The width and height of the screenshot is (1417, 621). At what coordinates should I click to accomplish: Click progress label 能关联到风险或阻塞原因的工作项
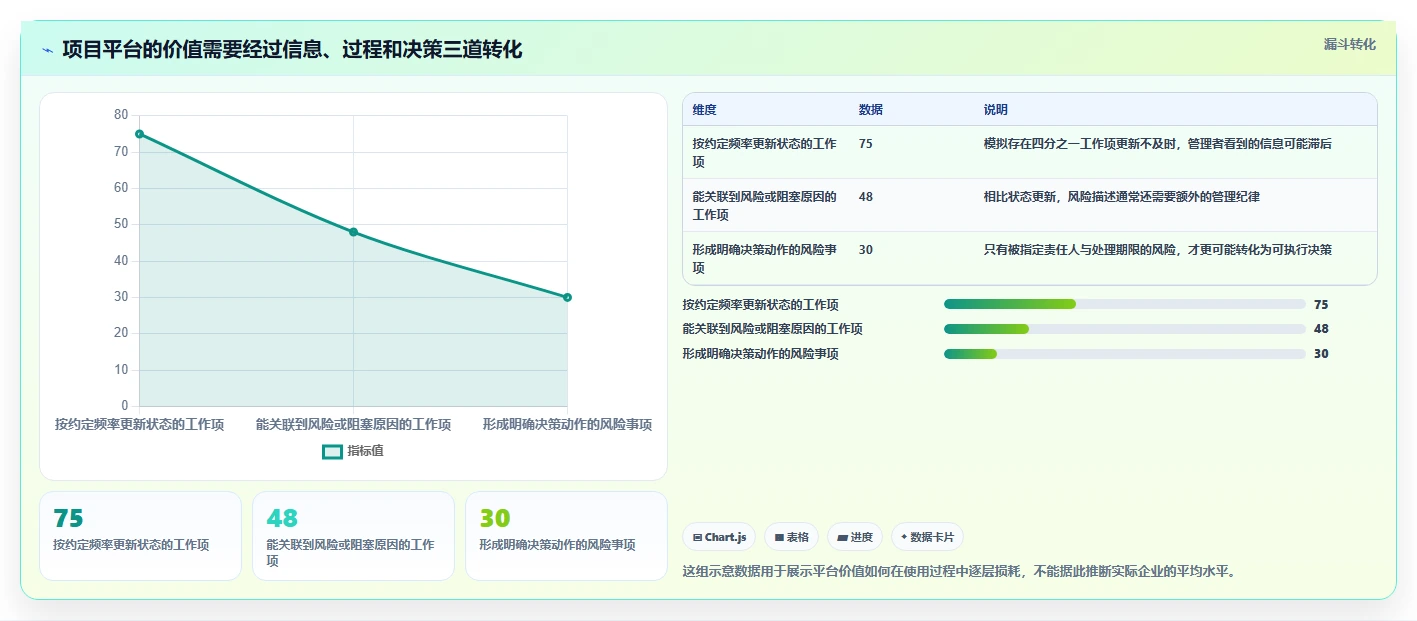click(x=772, y=329)
